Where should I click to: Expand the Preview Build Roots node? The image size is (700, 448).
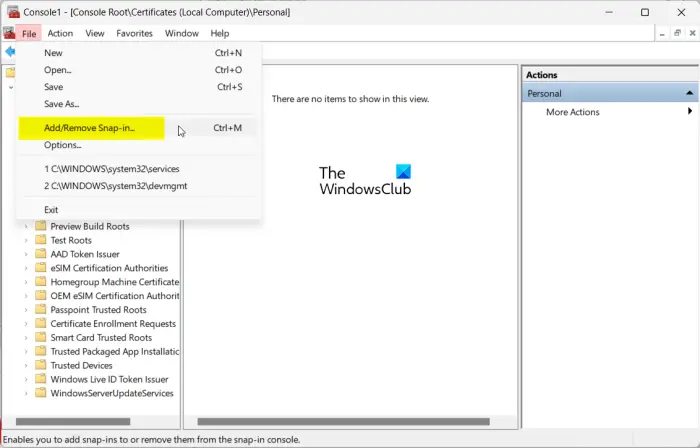(x=26, y=227)
